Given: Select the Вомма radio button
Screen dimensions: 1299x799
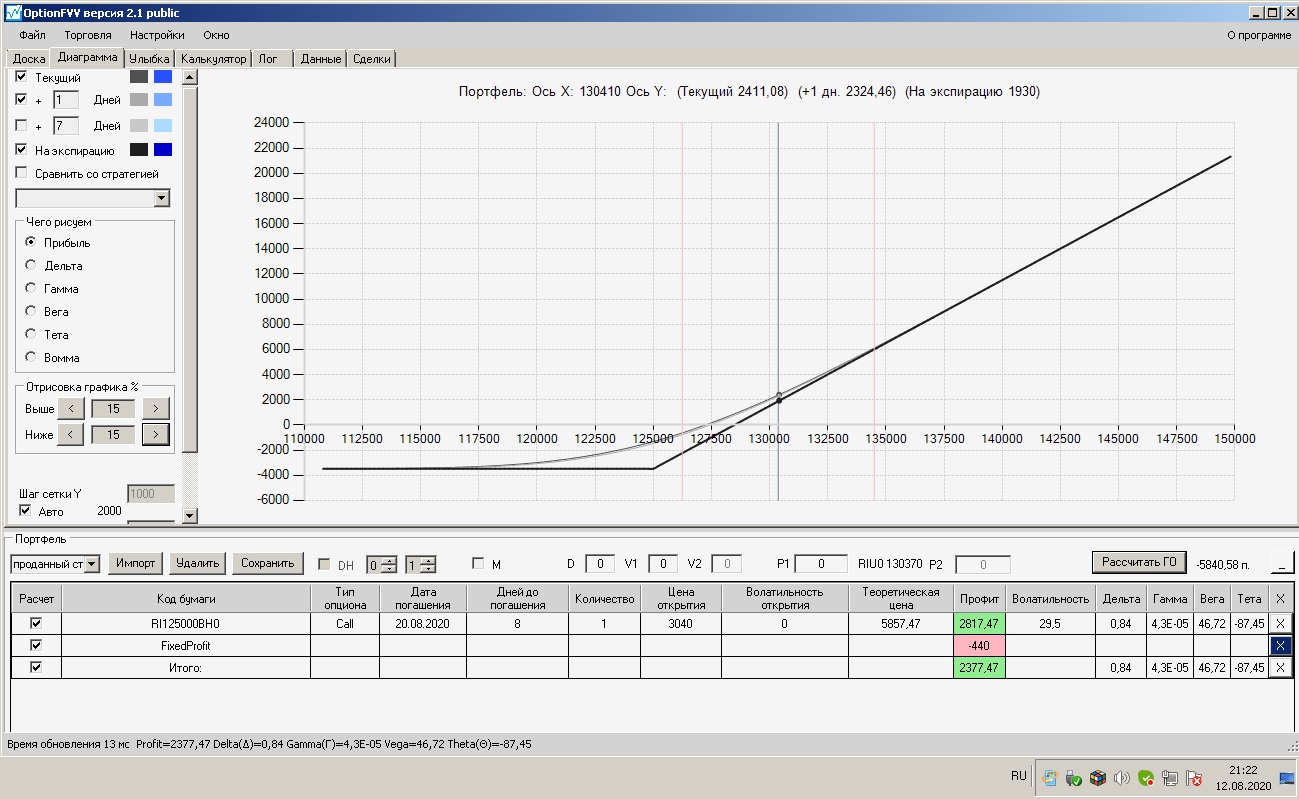Looking at the screenshot, I should click(x=31, y=357).
